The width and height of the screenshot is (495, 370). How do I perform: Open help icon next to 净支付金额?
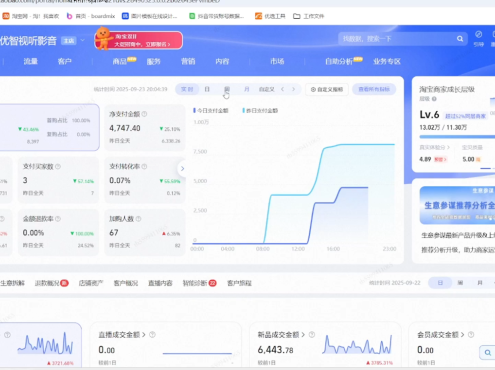[x=144, y=114]
